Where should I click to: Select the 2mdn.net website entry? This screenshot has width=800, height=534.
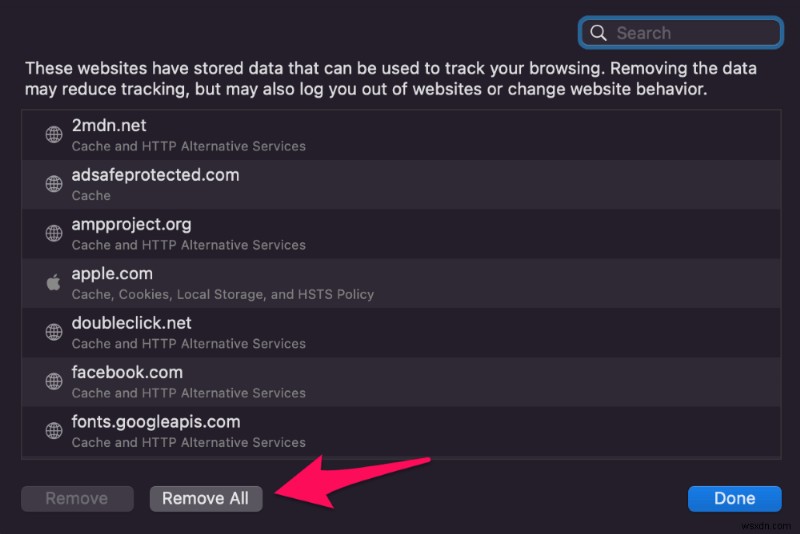click(x=401, y=135)
